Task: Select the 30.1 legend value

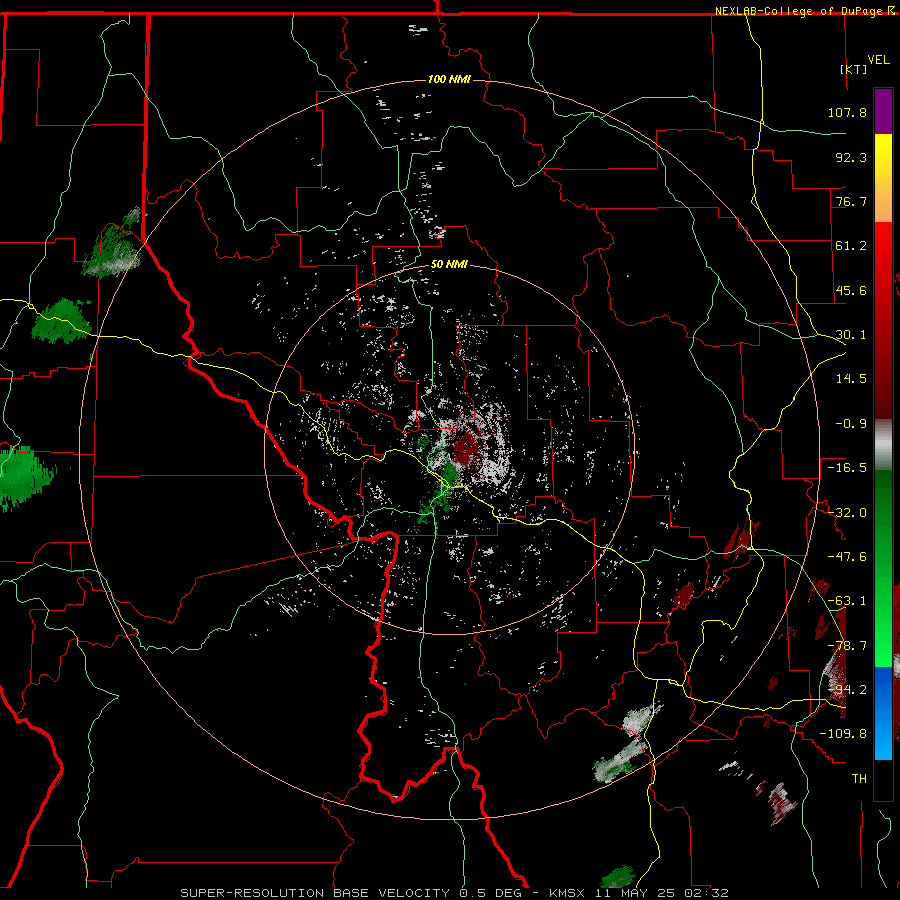Action: click(851, 335)
